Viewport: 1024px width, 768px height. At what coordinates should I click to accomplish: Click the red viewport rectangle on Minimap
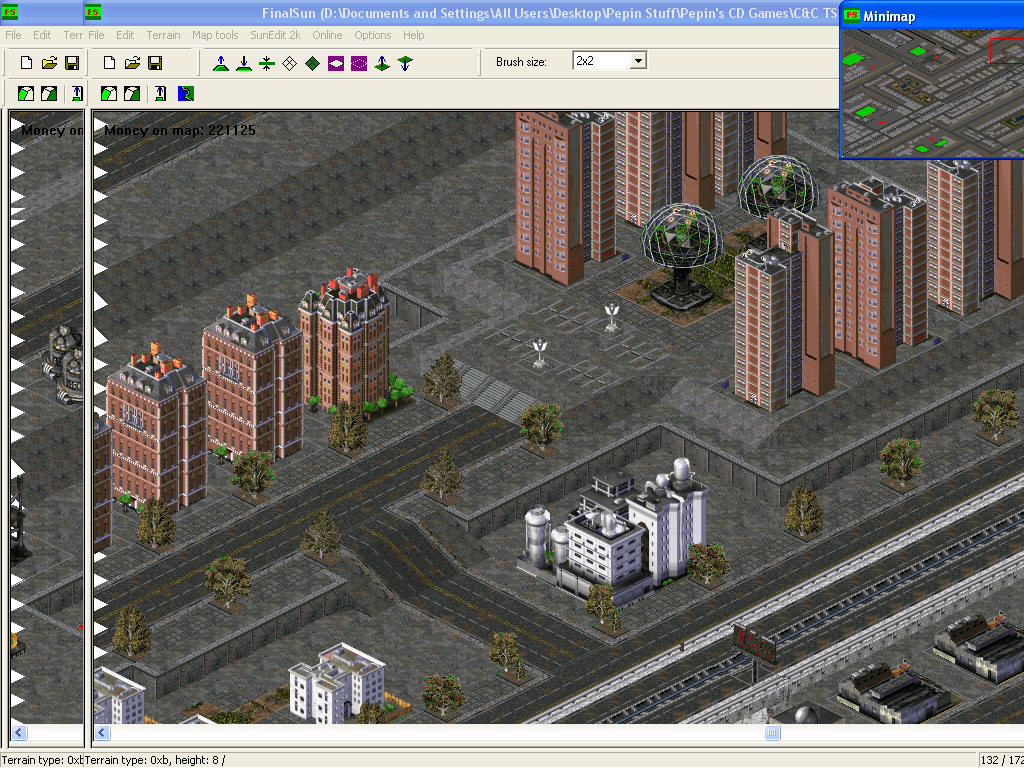click(1007, 51)
